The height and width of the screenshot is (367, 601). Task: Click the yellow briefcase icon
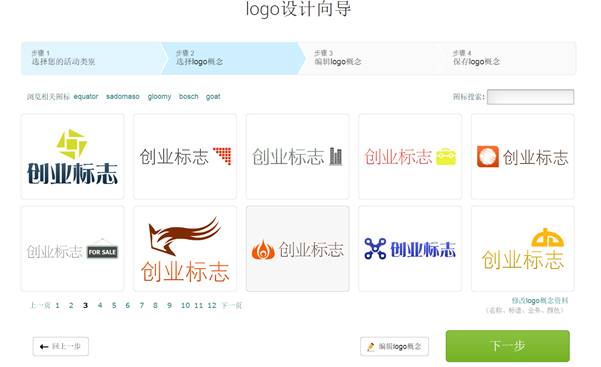(446, 156)
